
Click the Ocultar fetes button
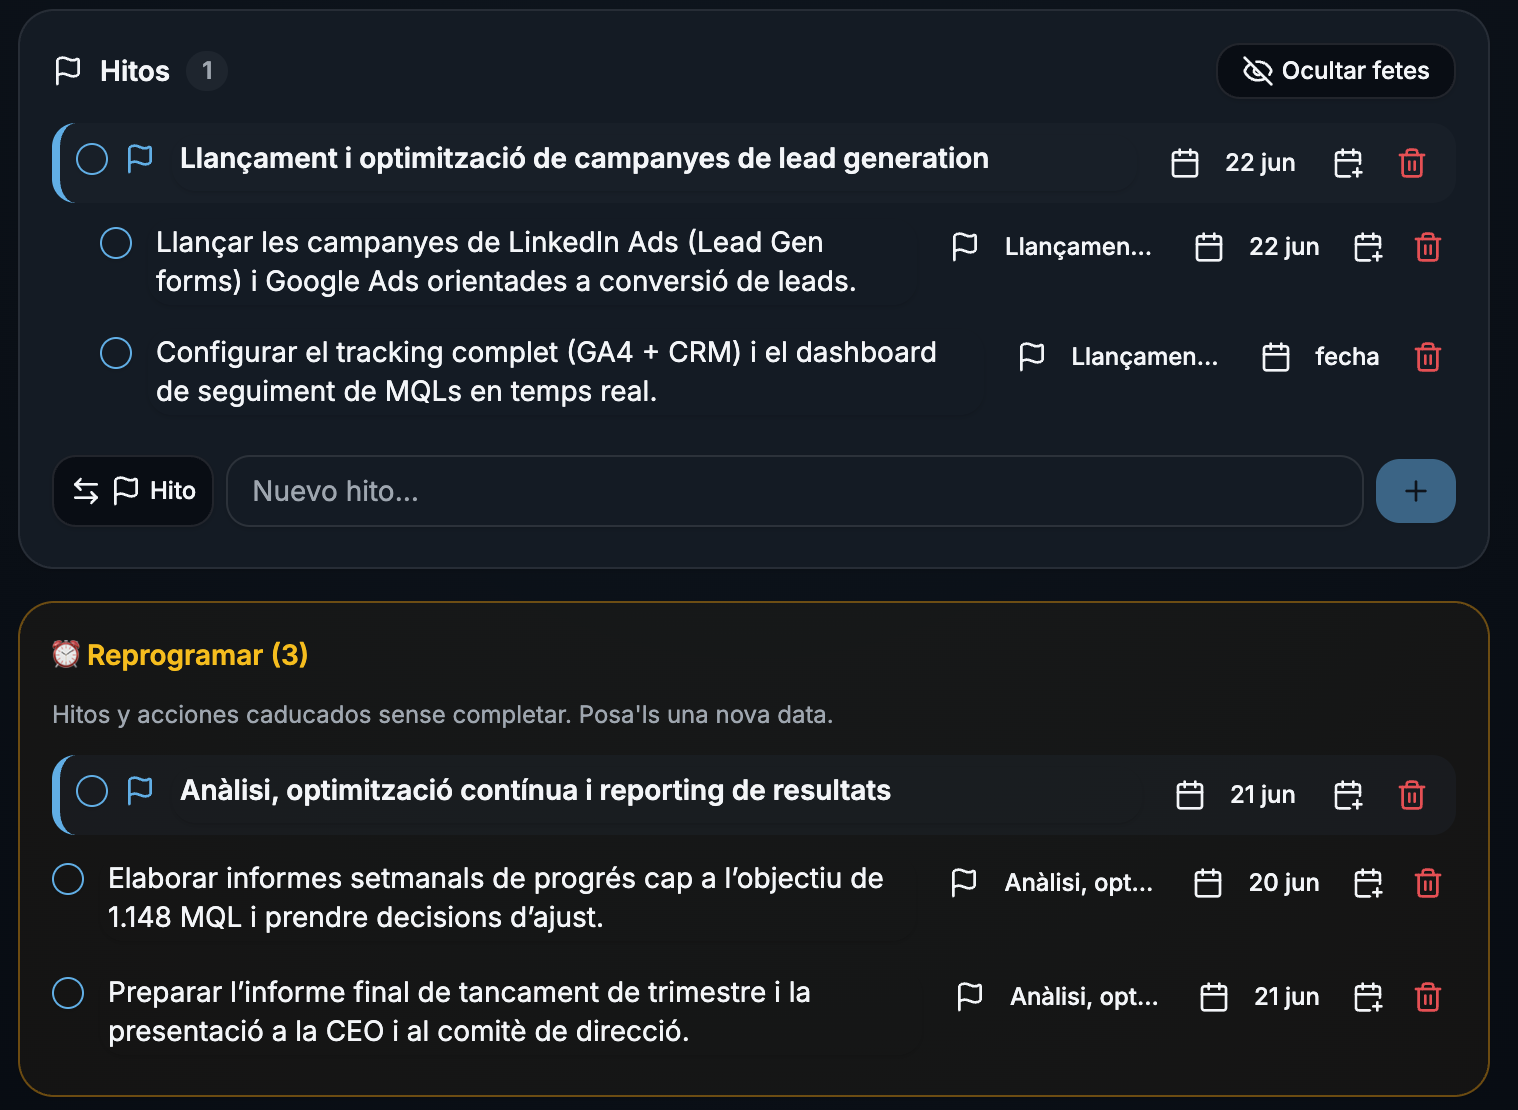pyautogui.click(x=1335, y=71)
